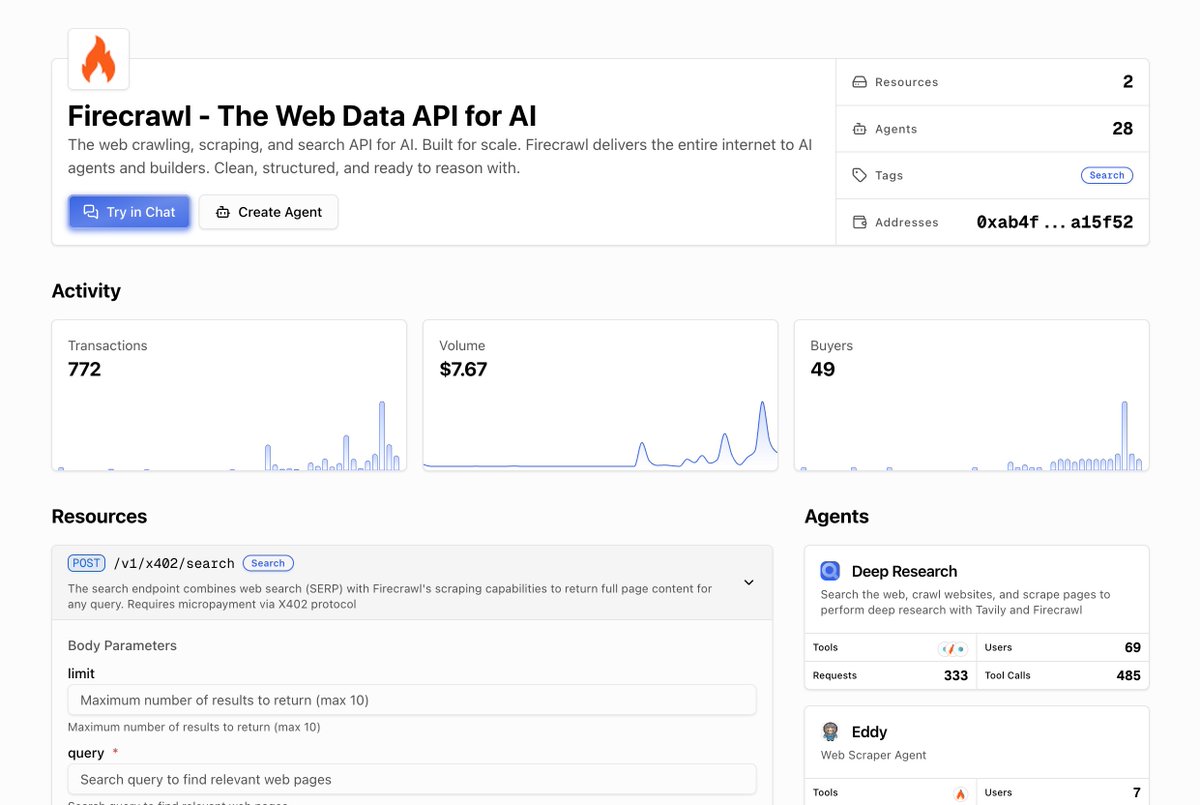
Task: Click the 0xab4f...a15f52 address
Action: (x=1055, y=222)
